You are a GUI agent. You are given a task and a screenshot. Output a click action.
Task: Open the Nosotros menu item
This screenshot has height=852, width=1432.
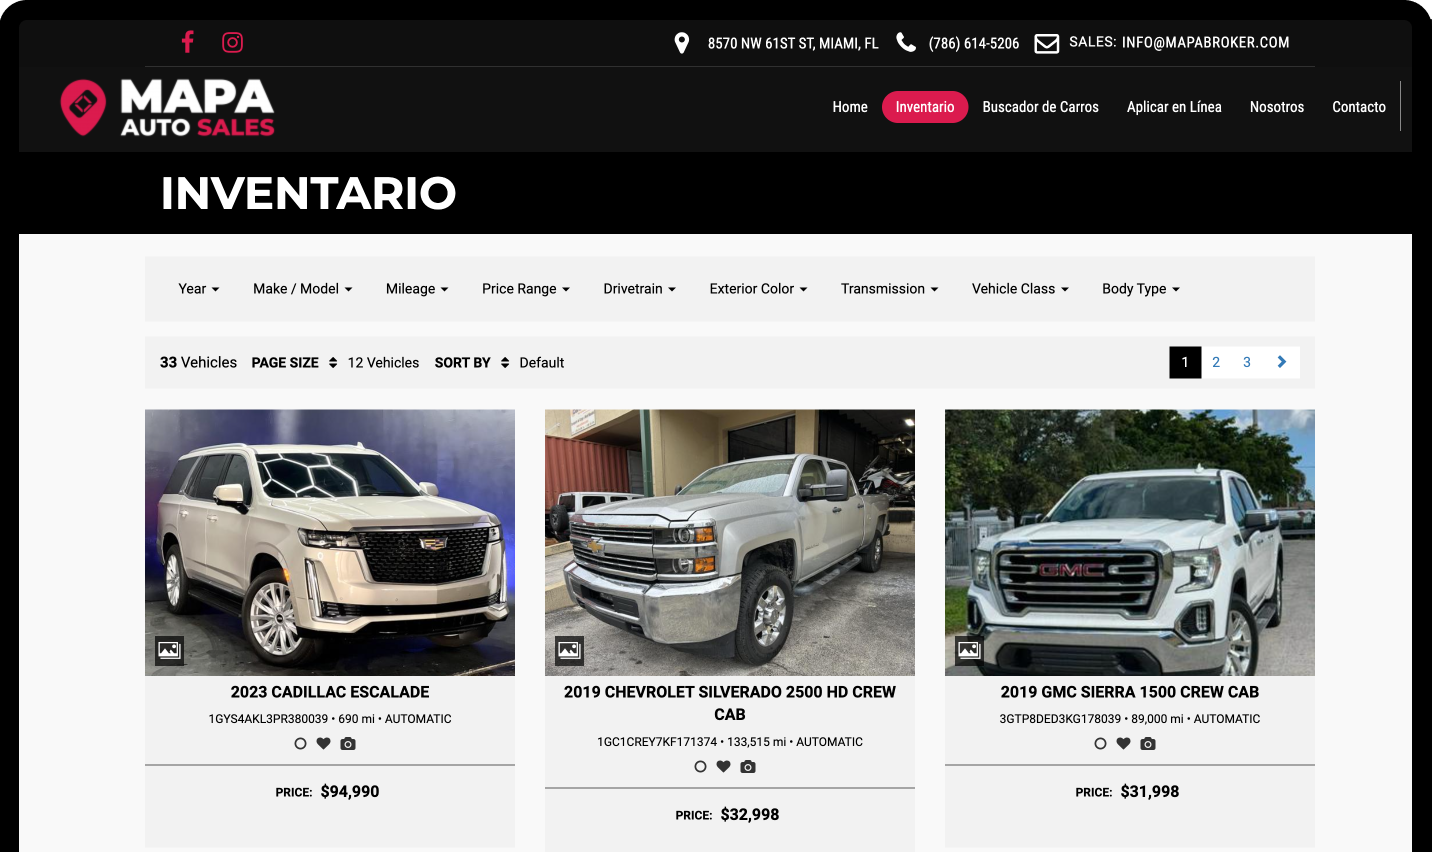1277,107
